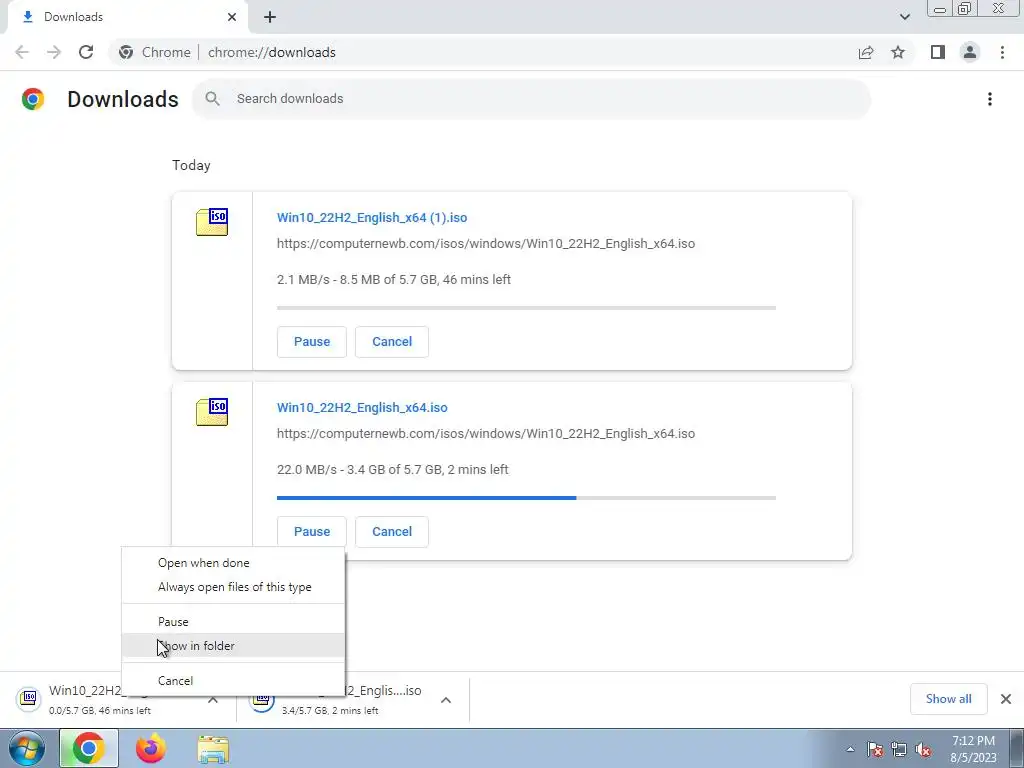Open the tab search chevron
This screenshot has width=1024, height=768.
[x=904, y=17]
